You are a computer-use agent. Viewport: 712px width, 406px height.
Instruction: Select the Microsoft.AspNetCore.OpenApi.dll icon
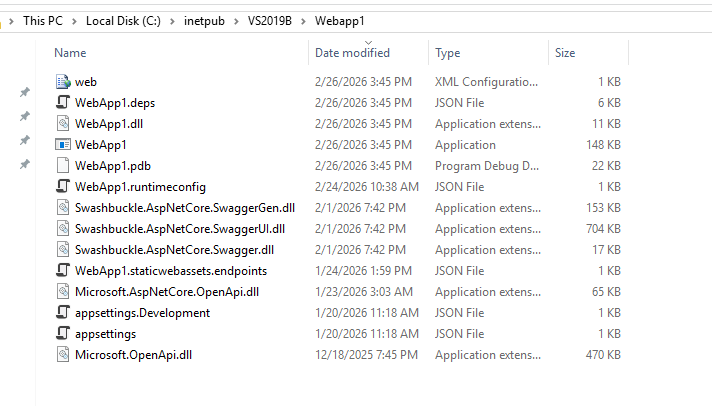(x=63, y=292)
